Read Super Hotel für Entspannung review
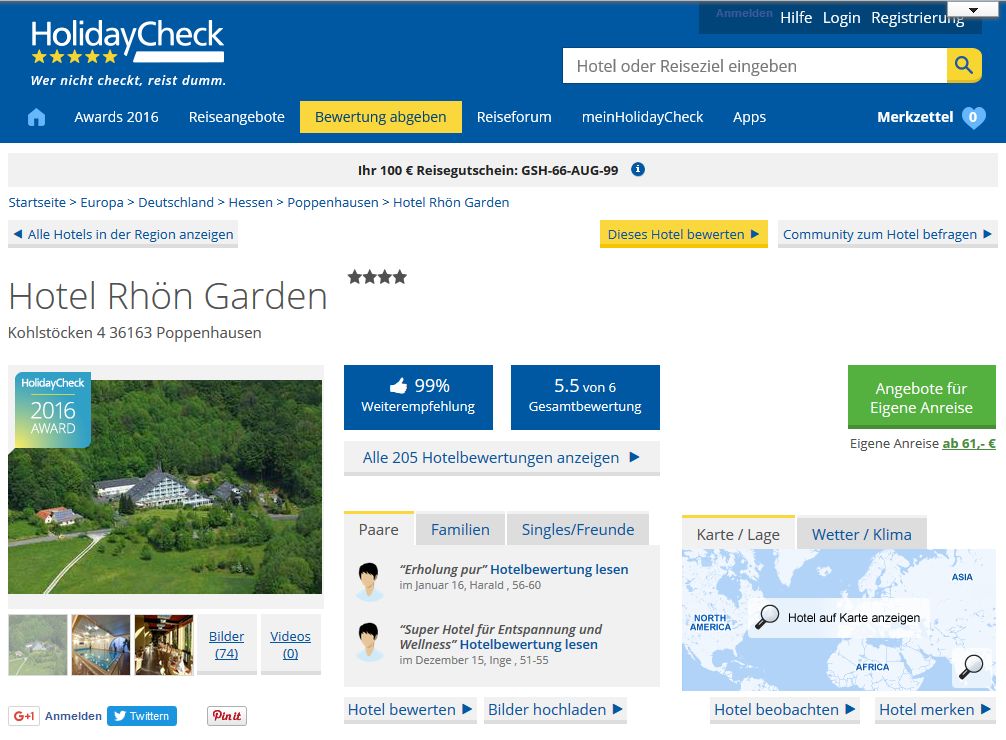The width and height of the screenshot is (1006, 740). [529, 644]
